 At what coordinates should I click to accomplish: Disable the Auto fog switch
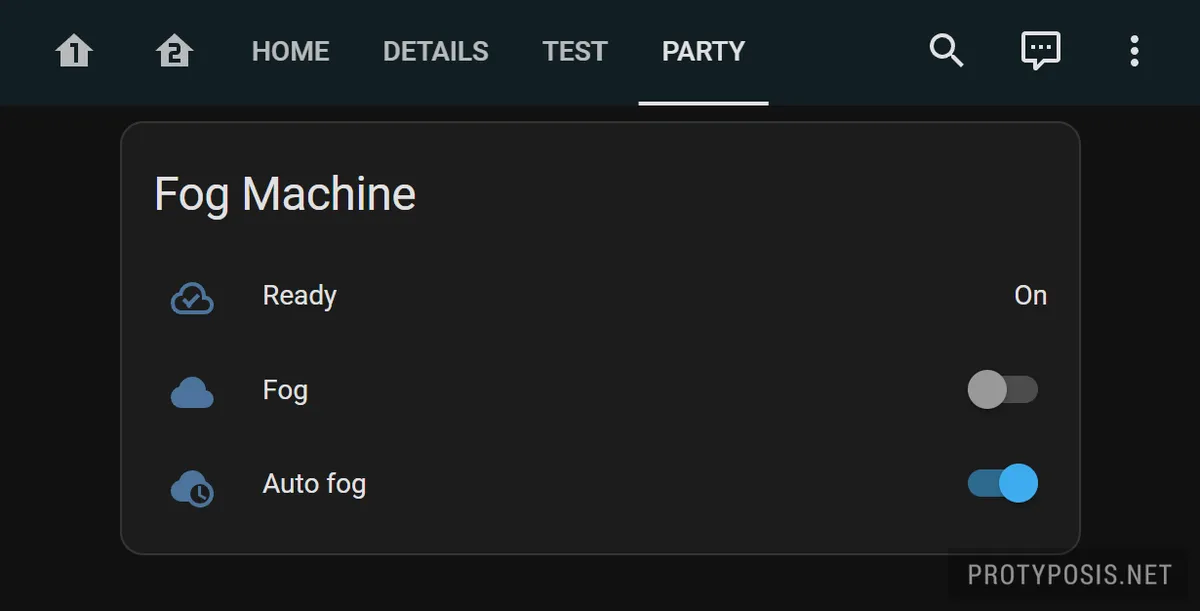(1003, 483)
